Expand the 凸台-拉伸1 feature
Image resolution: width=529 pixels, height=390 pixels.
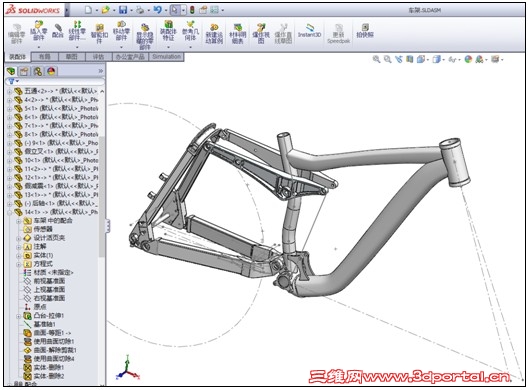coord(19,316)
